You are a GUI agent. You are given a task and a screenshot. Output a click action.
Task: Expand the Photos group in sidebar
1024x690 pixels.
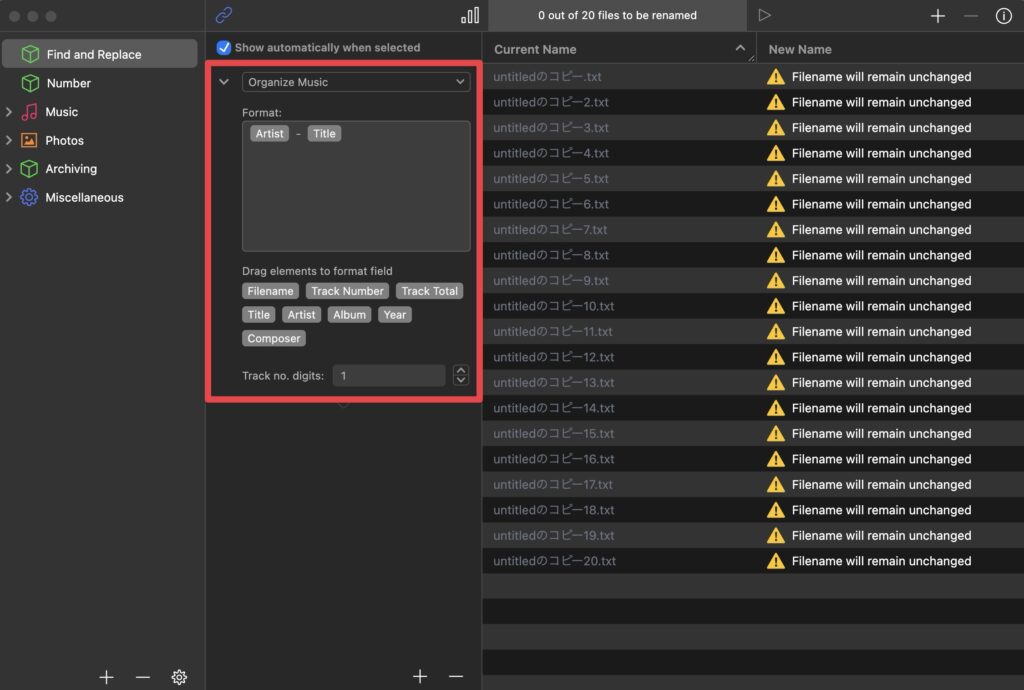tap(9, 141)
